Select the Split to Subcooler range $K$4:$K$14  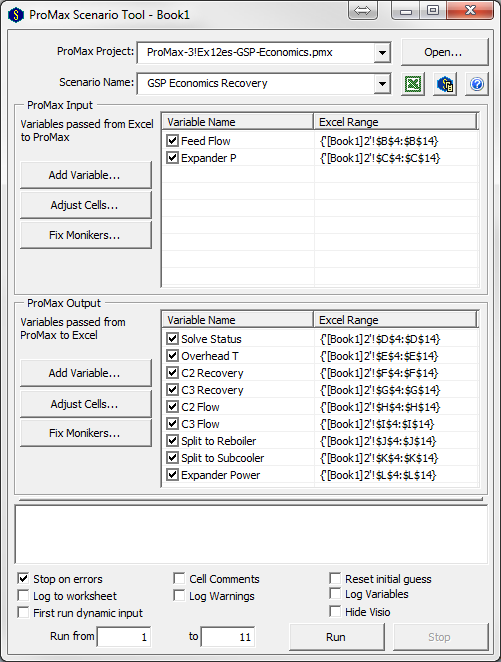[379, 458]
